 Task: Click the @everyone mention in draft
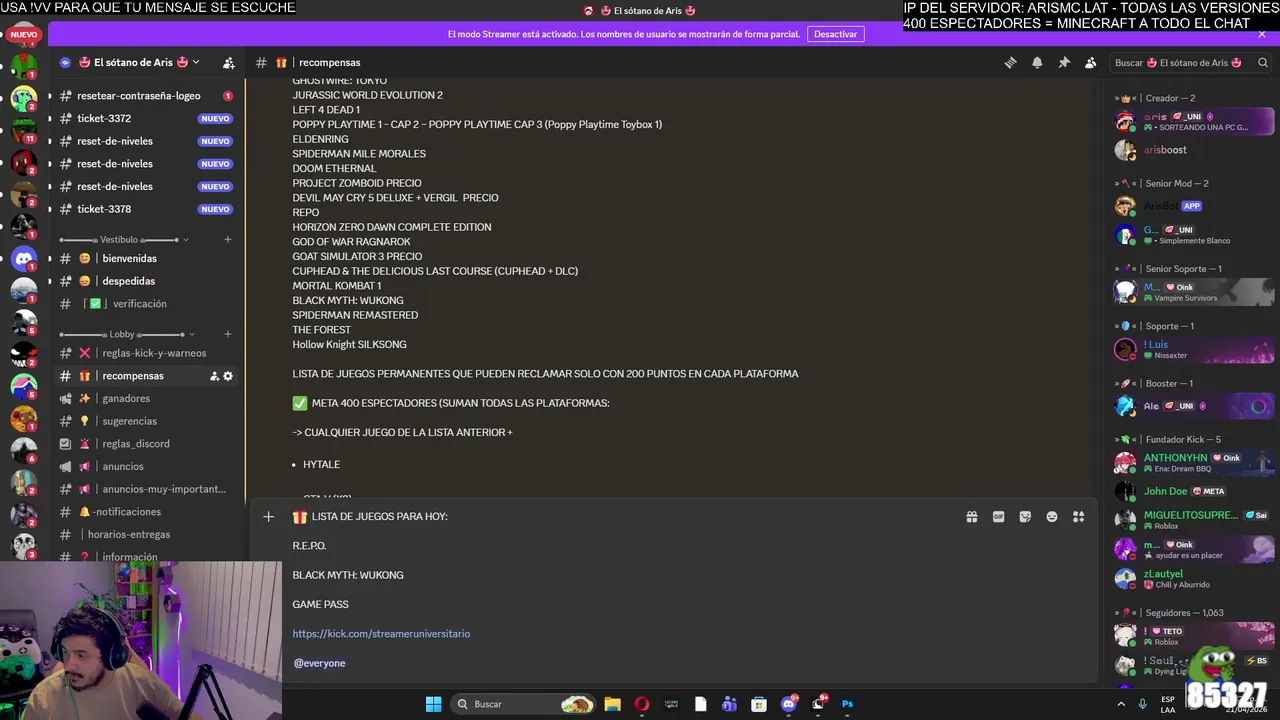tap(319, 663)
